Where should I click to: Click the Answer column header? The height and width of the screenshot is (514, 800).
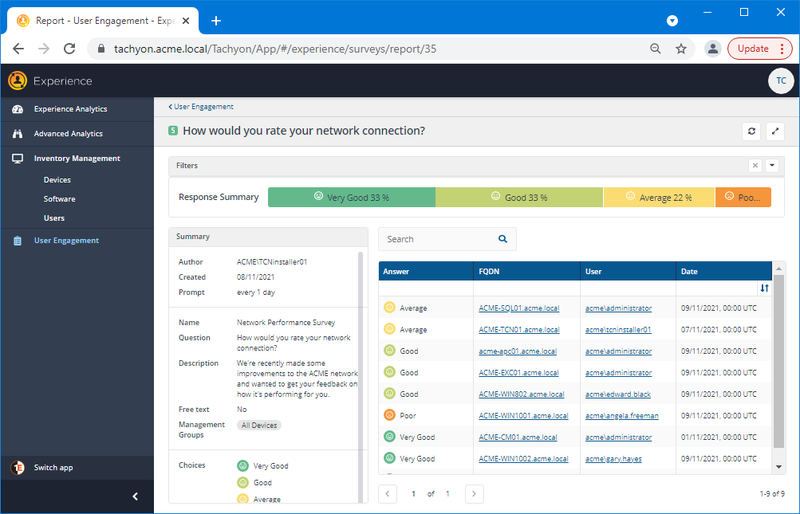(x=426, y=272)
